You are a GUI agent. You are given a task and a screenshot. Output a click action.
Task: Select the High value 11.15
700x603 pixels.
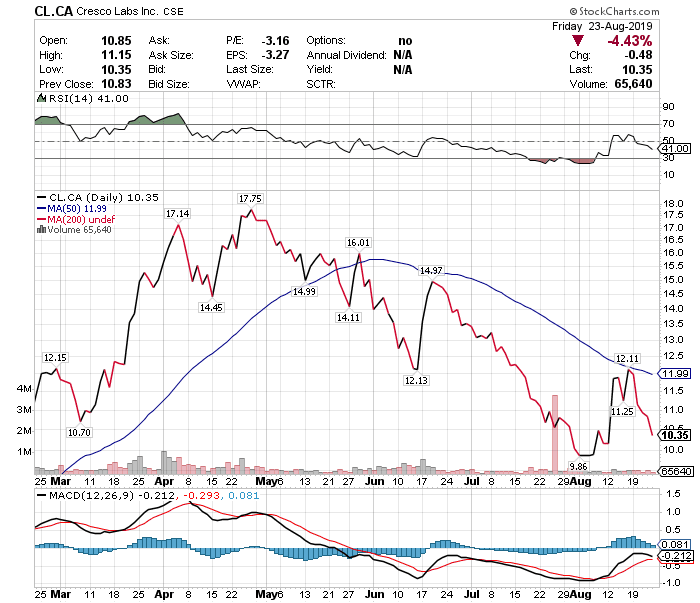tap(116, 55)
